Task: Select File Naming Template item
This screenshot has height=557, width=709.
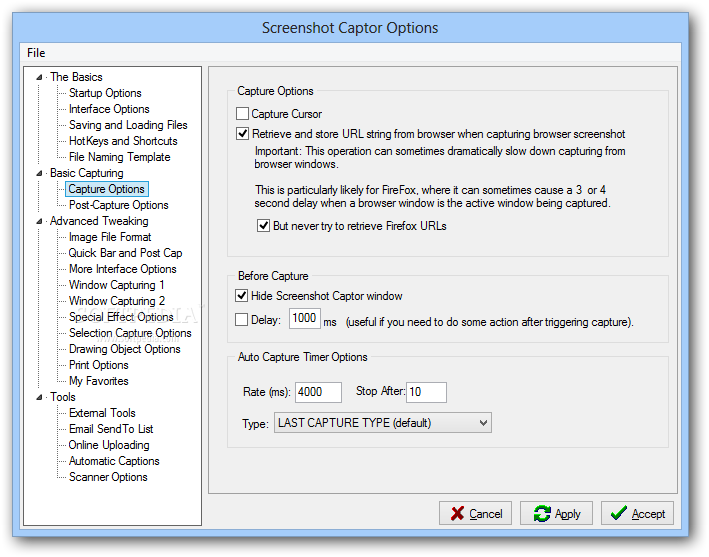Action: point(119,157)
